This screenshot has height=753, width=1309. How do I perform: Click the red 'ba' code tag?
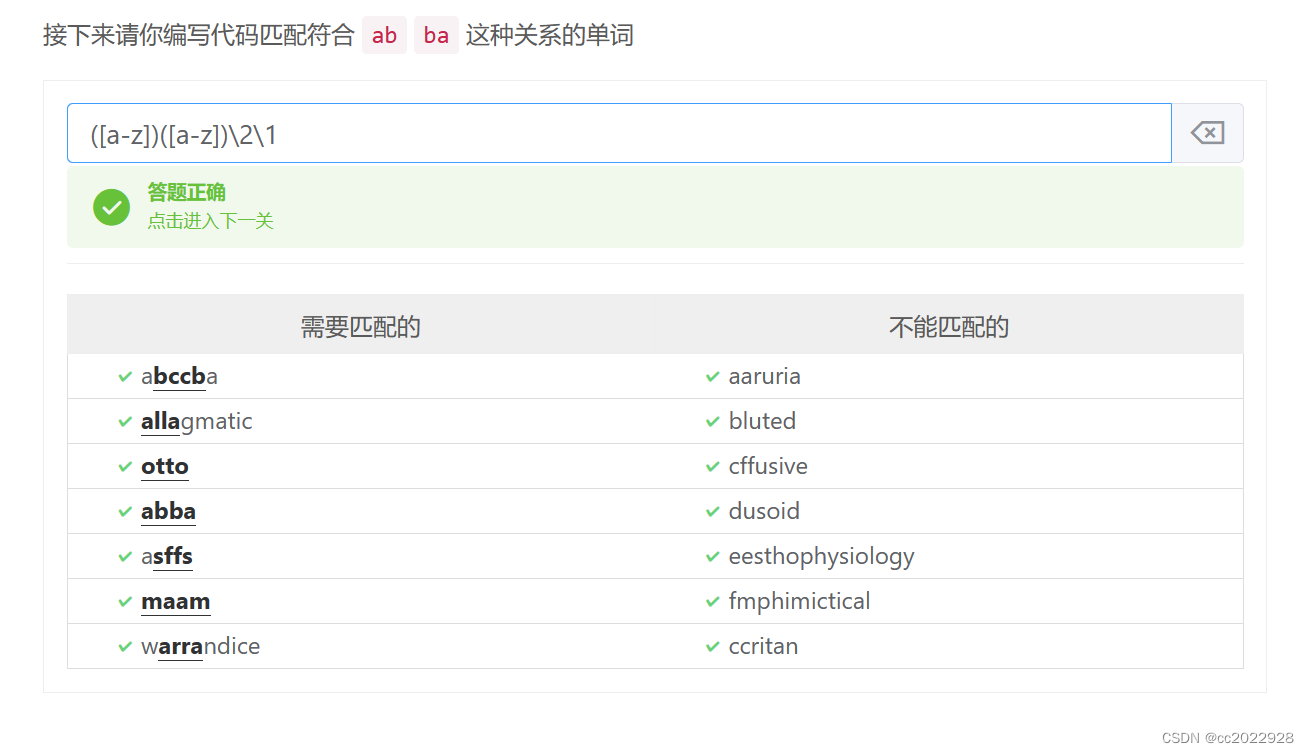(x=436, y=36)
